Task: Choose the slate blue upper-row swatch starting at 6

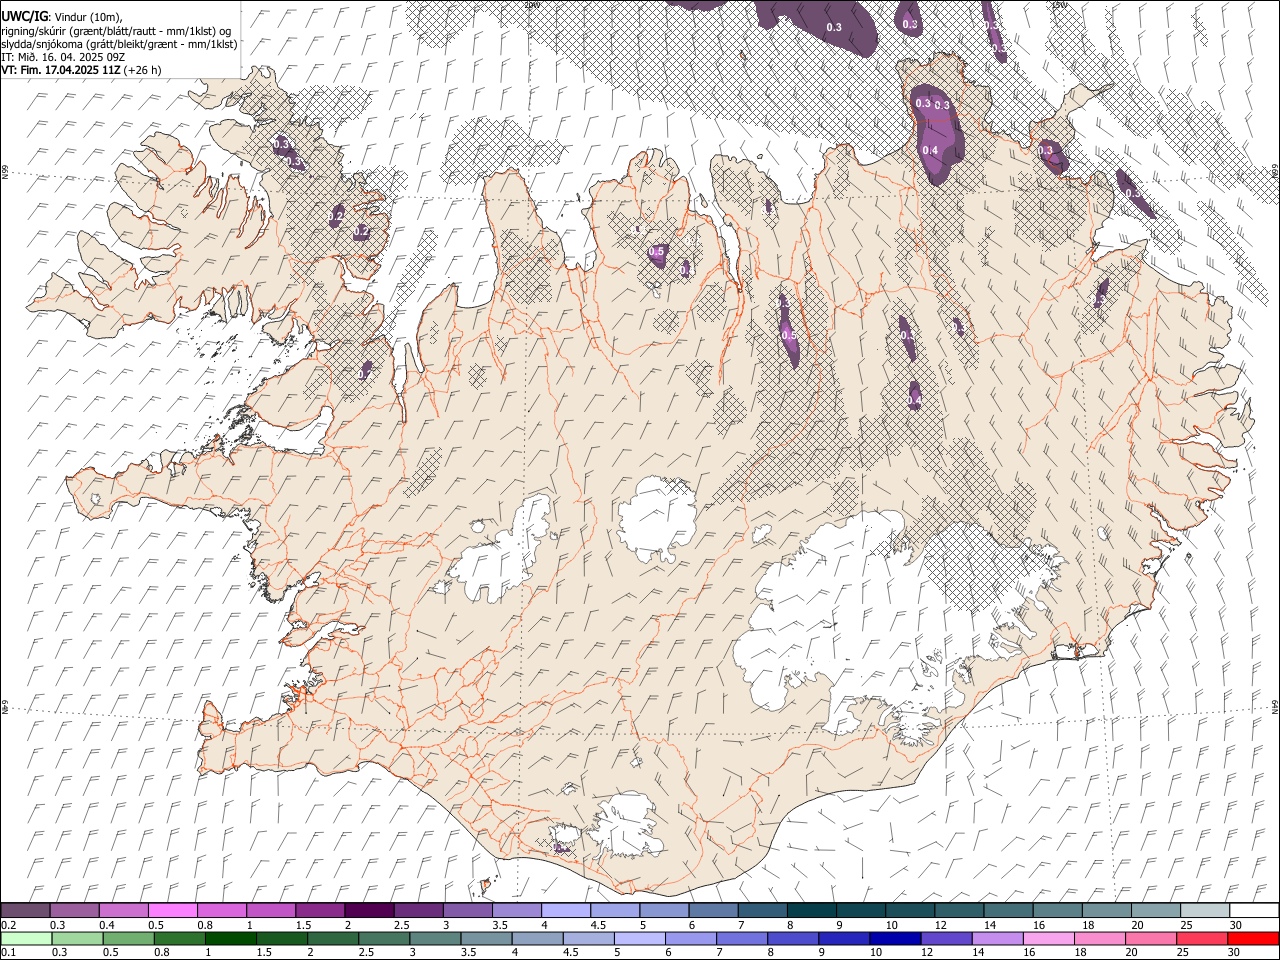Action: click(x=714, y=911)
